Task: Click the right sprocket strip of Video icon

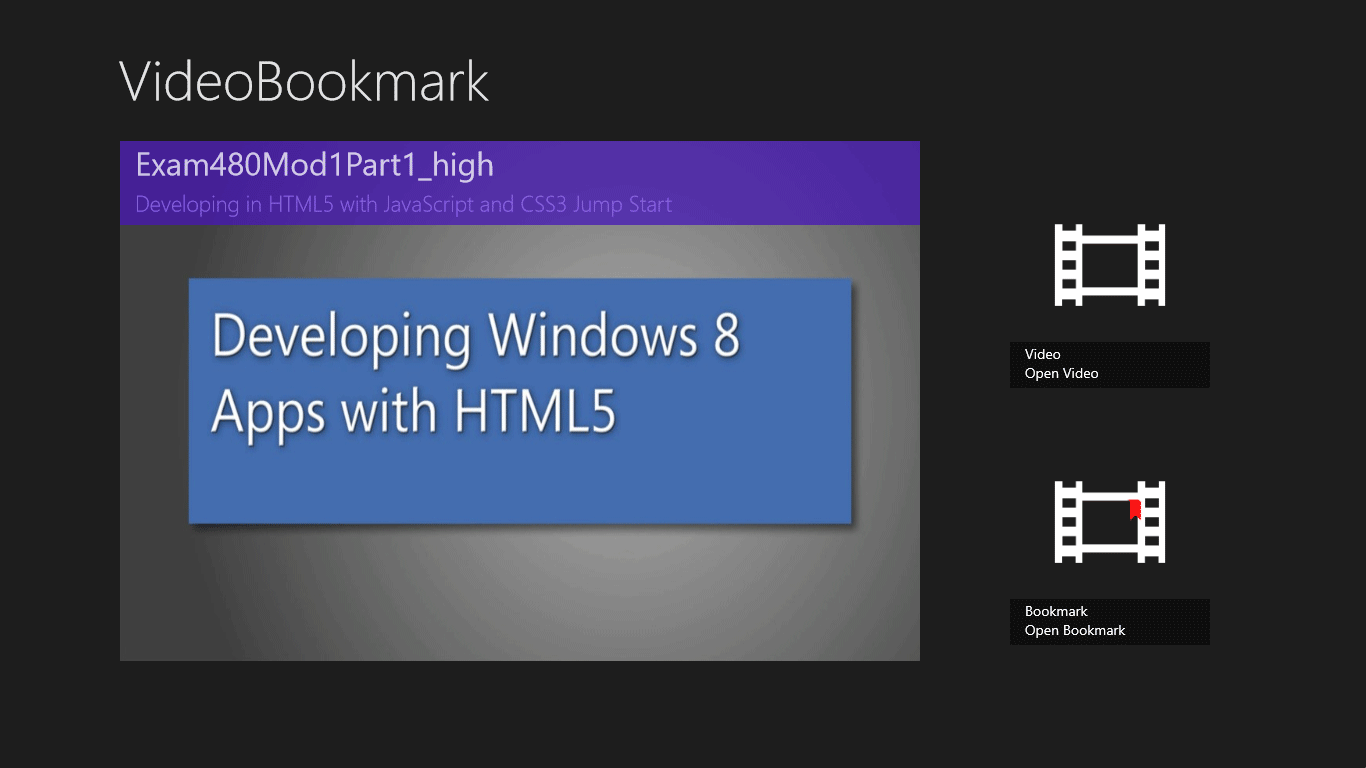Action: pos(1152,265)
